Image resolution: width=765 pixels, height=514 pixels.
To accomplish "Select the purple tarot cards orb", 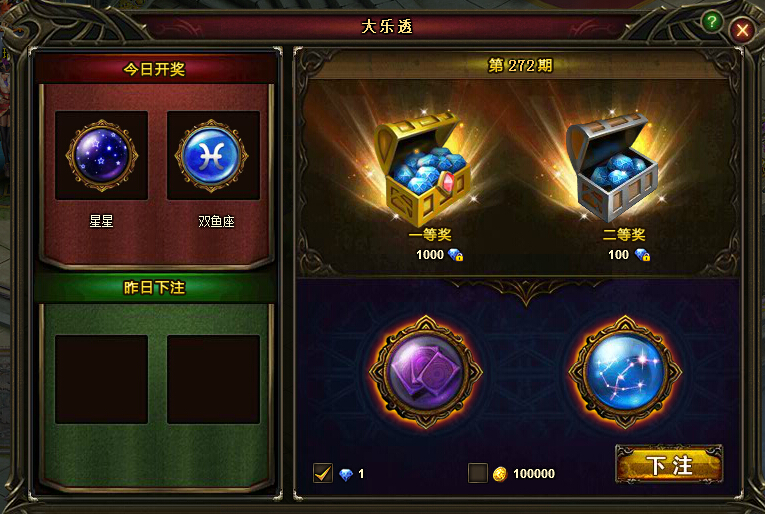I will (x=426, y=373).
